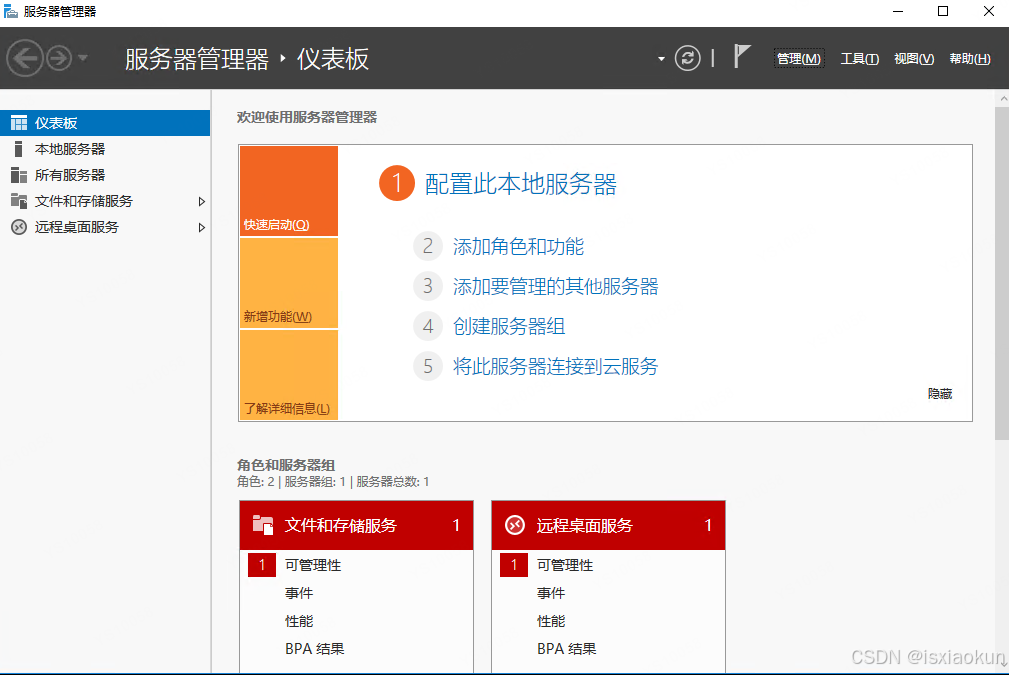The height and width of the screenshot is (675, 1009).
Task: Click the 所有服务器 server stack icon
Action: click(x=16, y=174)
